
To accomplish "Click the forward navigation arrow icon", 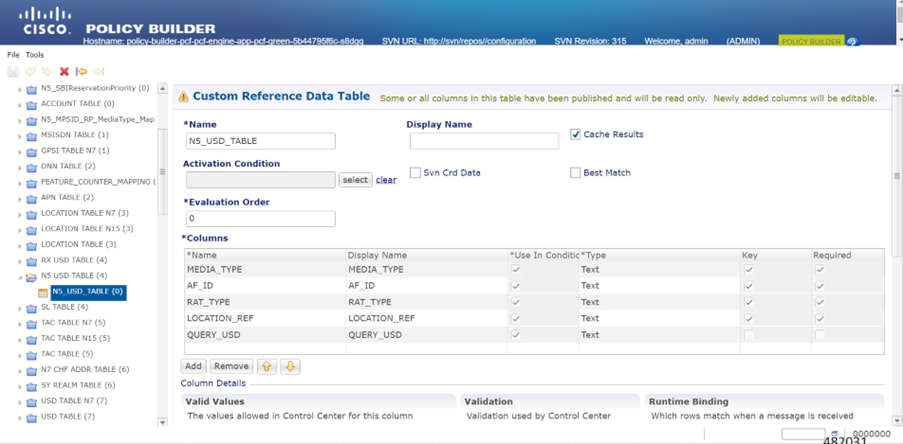I will (x=98, y=71).
